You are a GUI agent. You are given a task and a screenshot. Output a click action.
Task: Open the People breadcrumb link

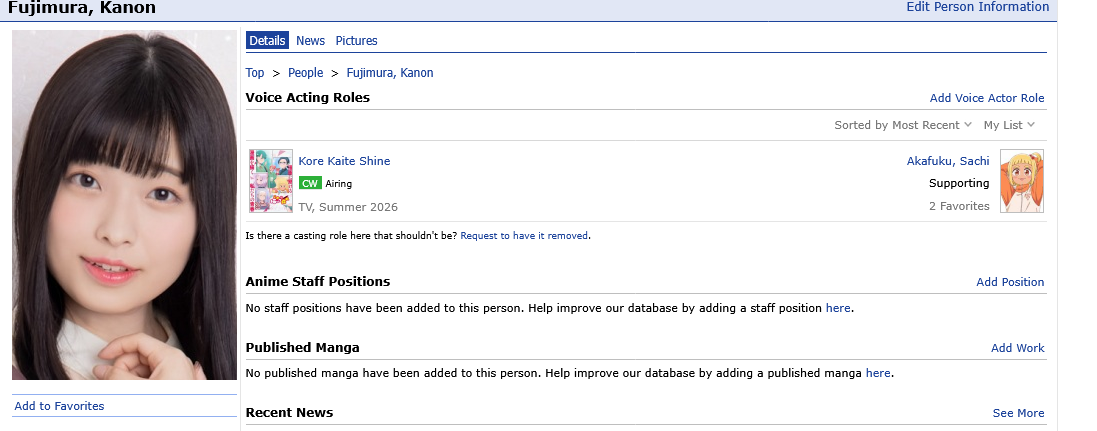tap(306, 73)
